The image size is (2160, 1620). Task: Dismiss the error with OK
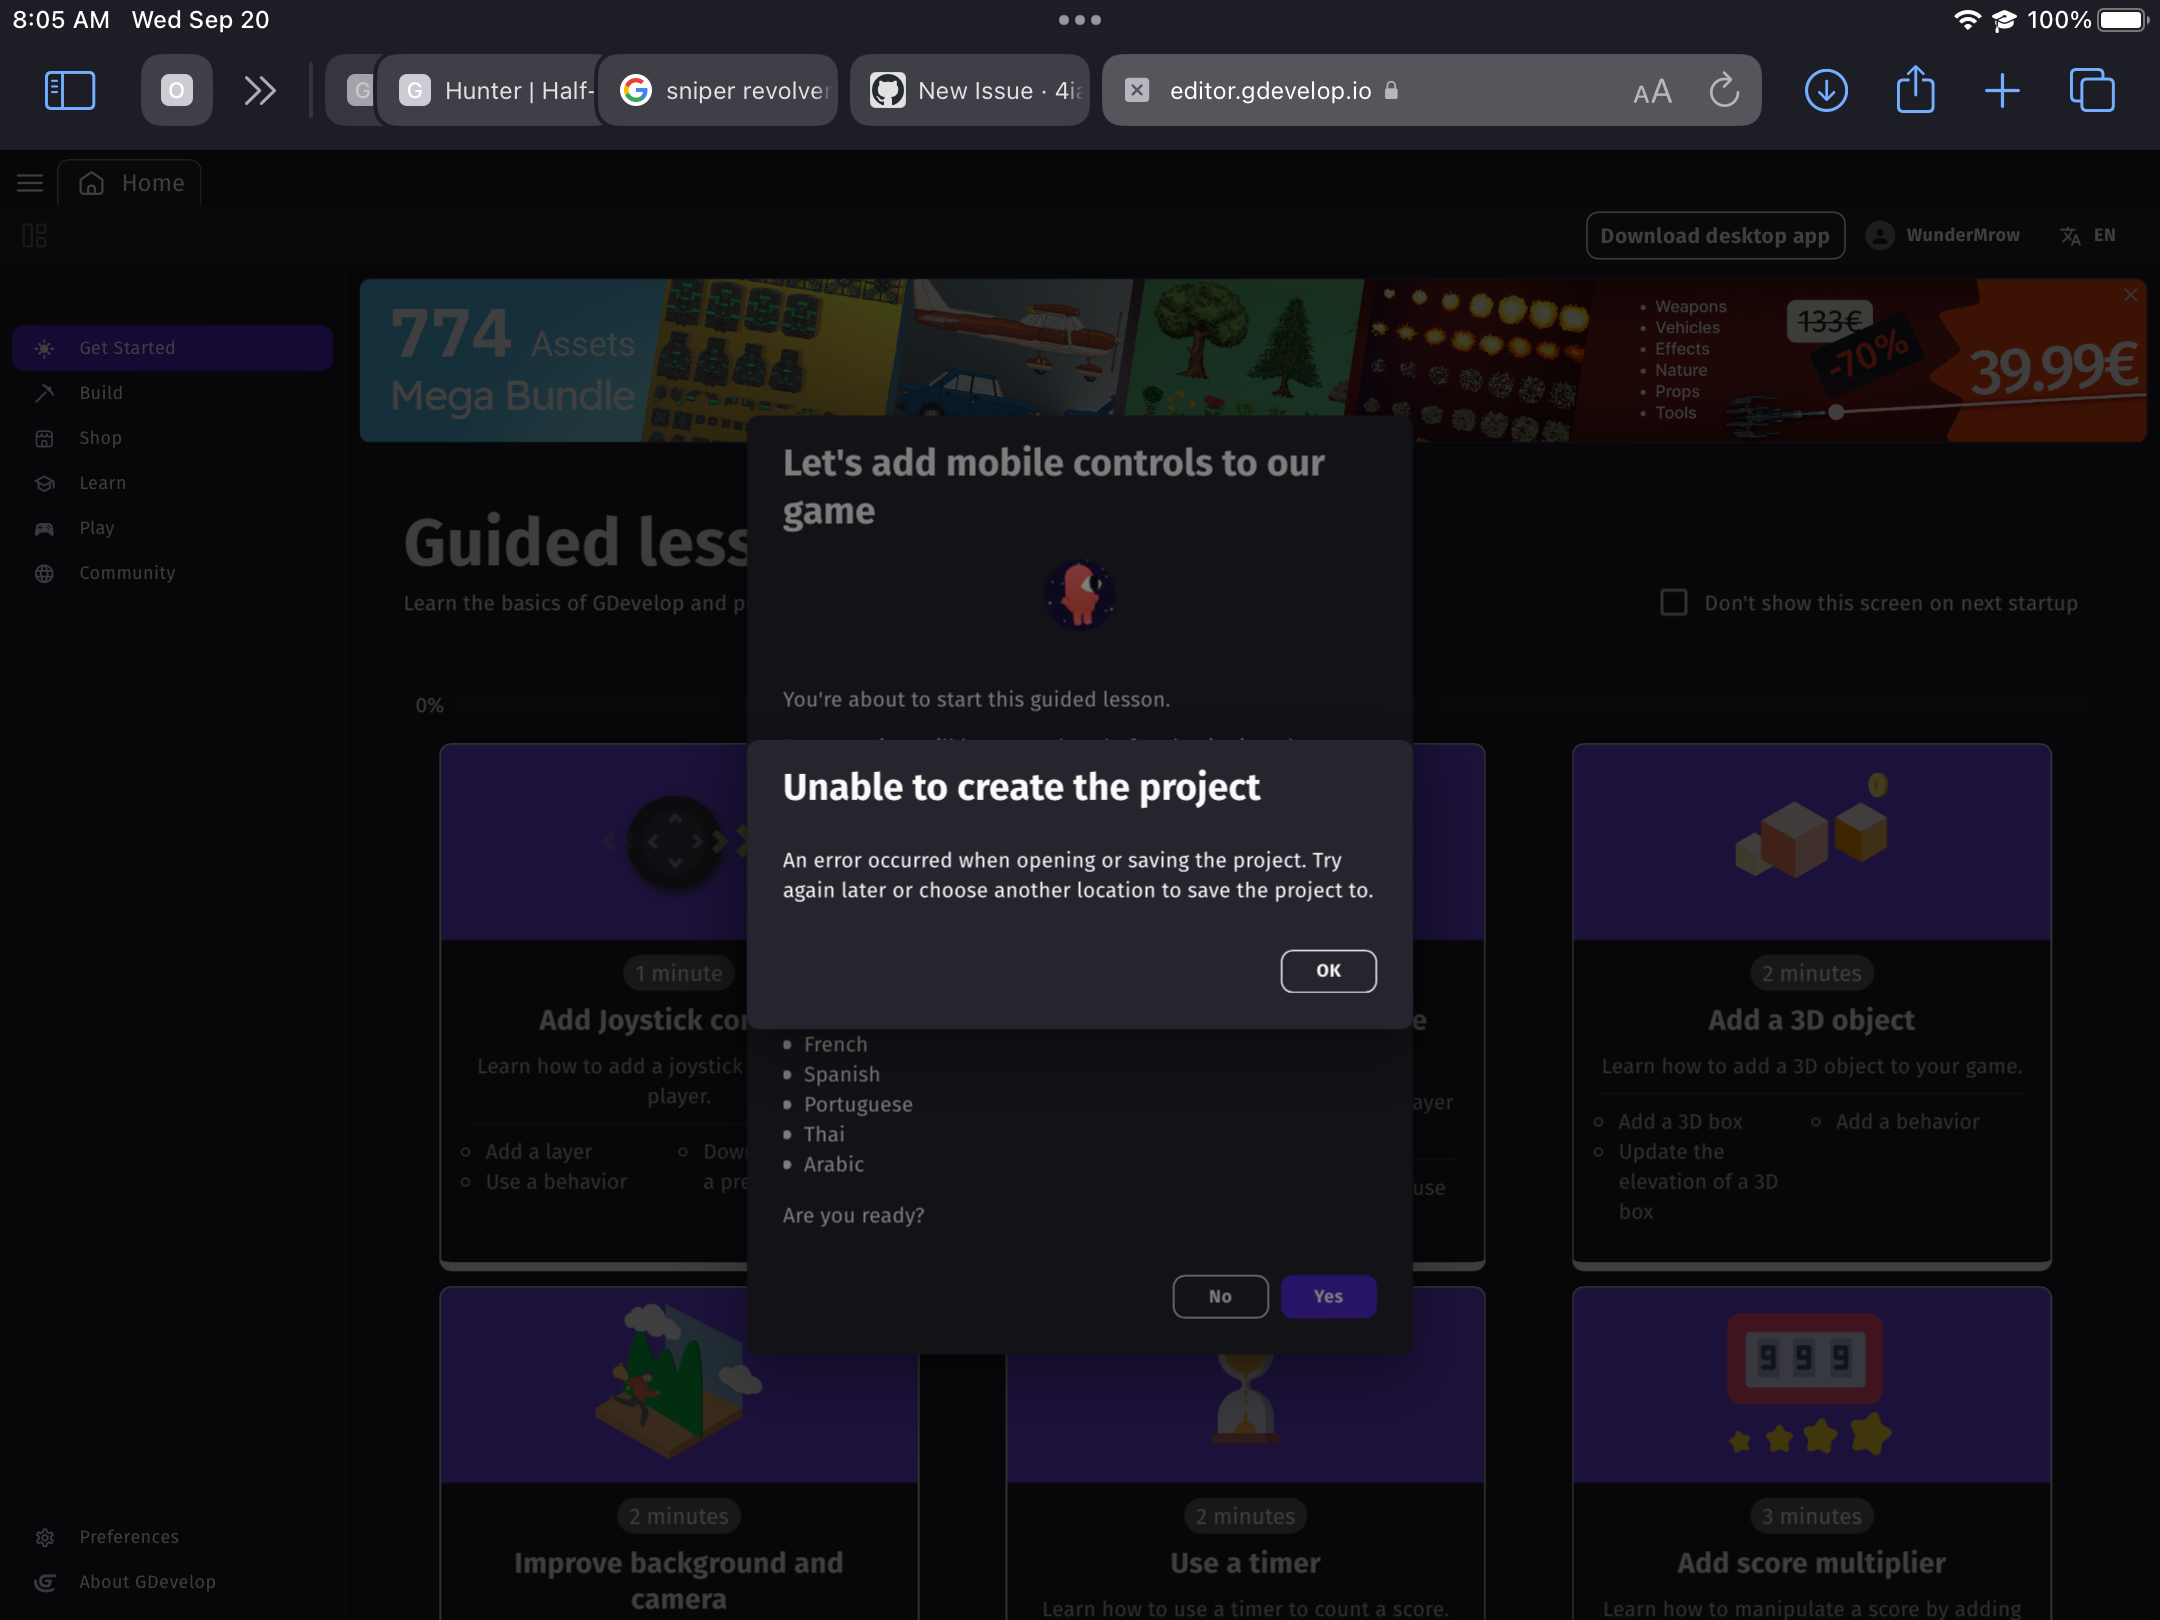point(1328,970)
